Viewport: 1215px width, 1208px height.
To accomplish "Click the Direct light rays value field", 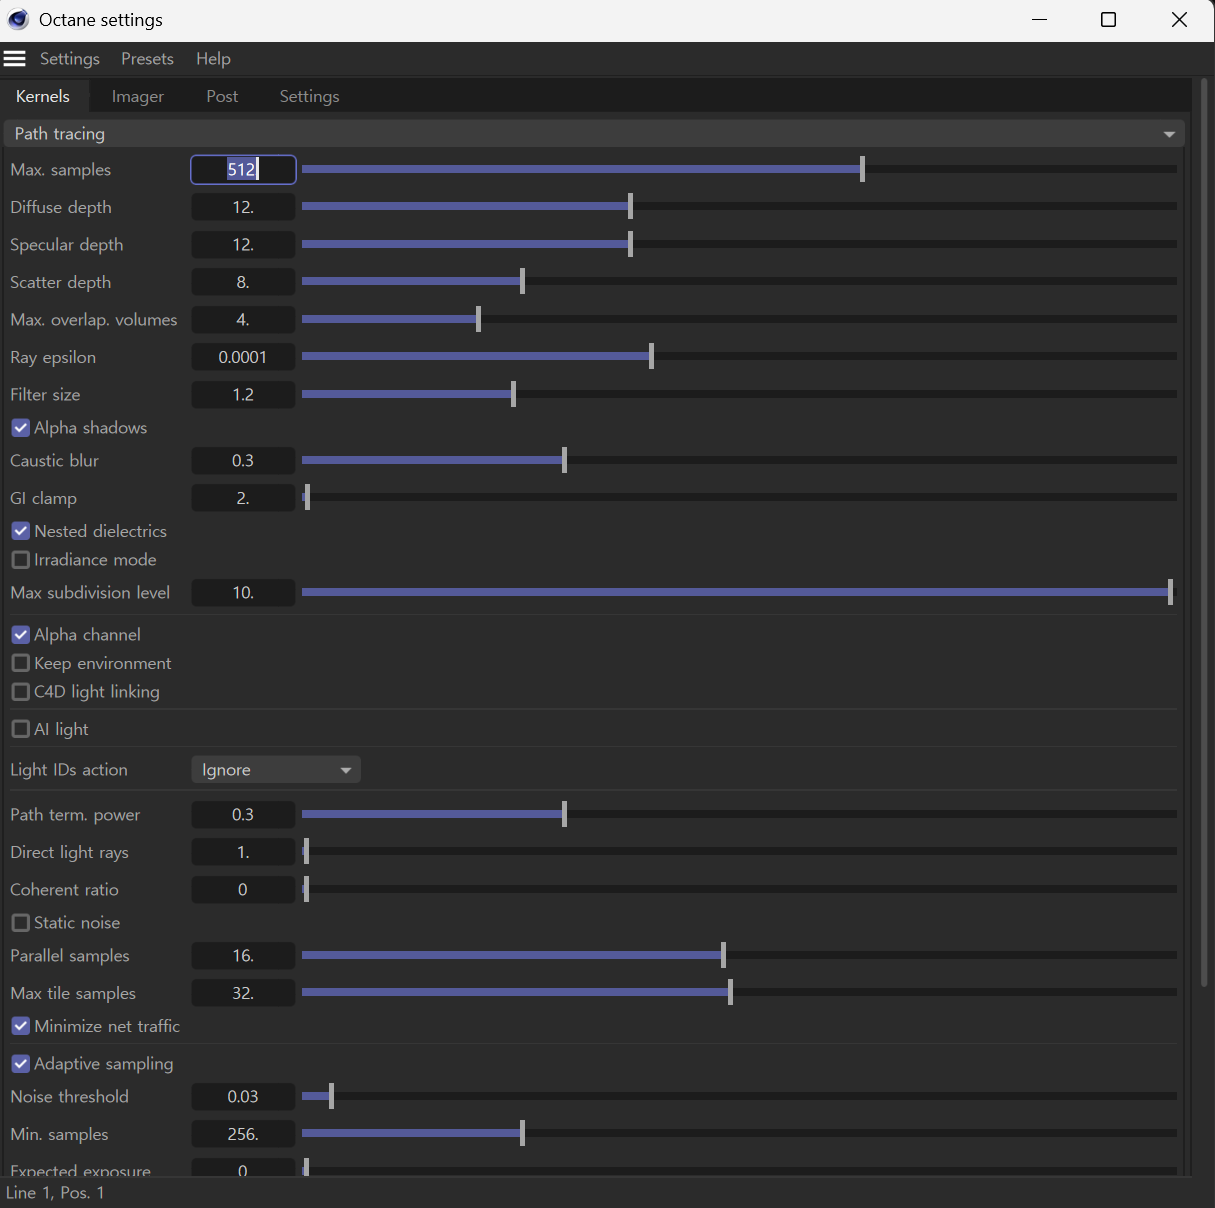I will click(243, 852).
